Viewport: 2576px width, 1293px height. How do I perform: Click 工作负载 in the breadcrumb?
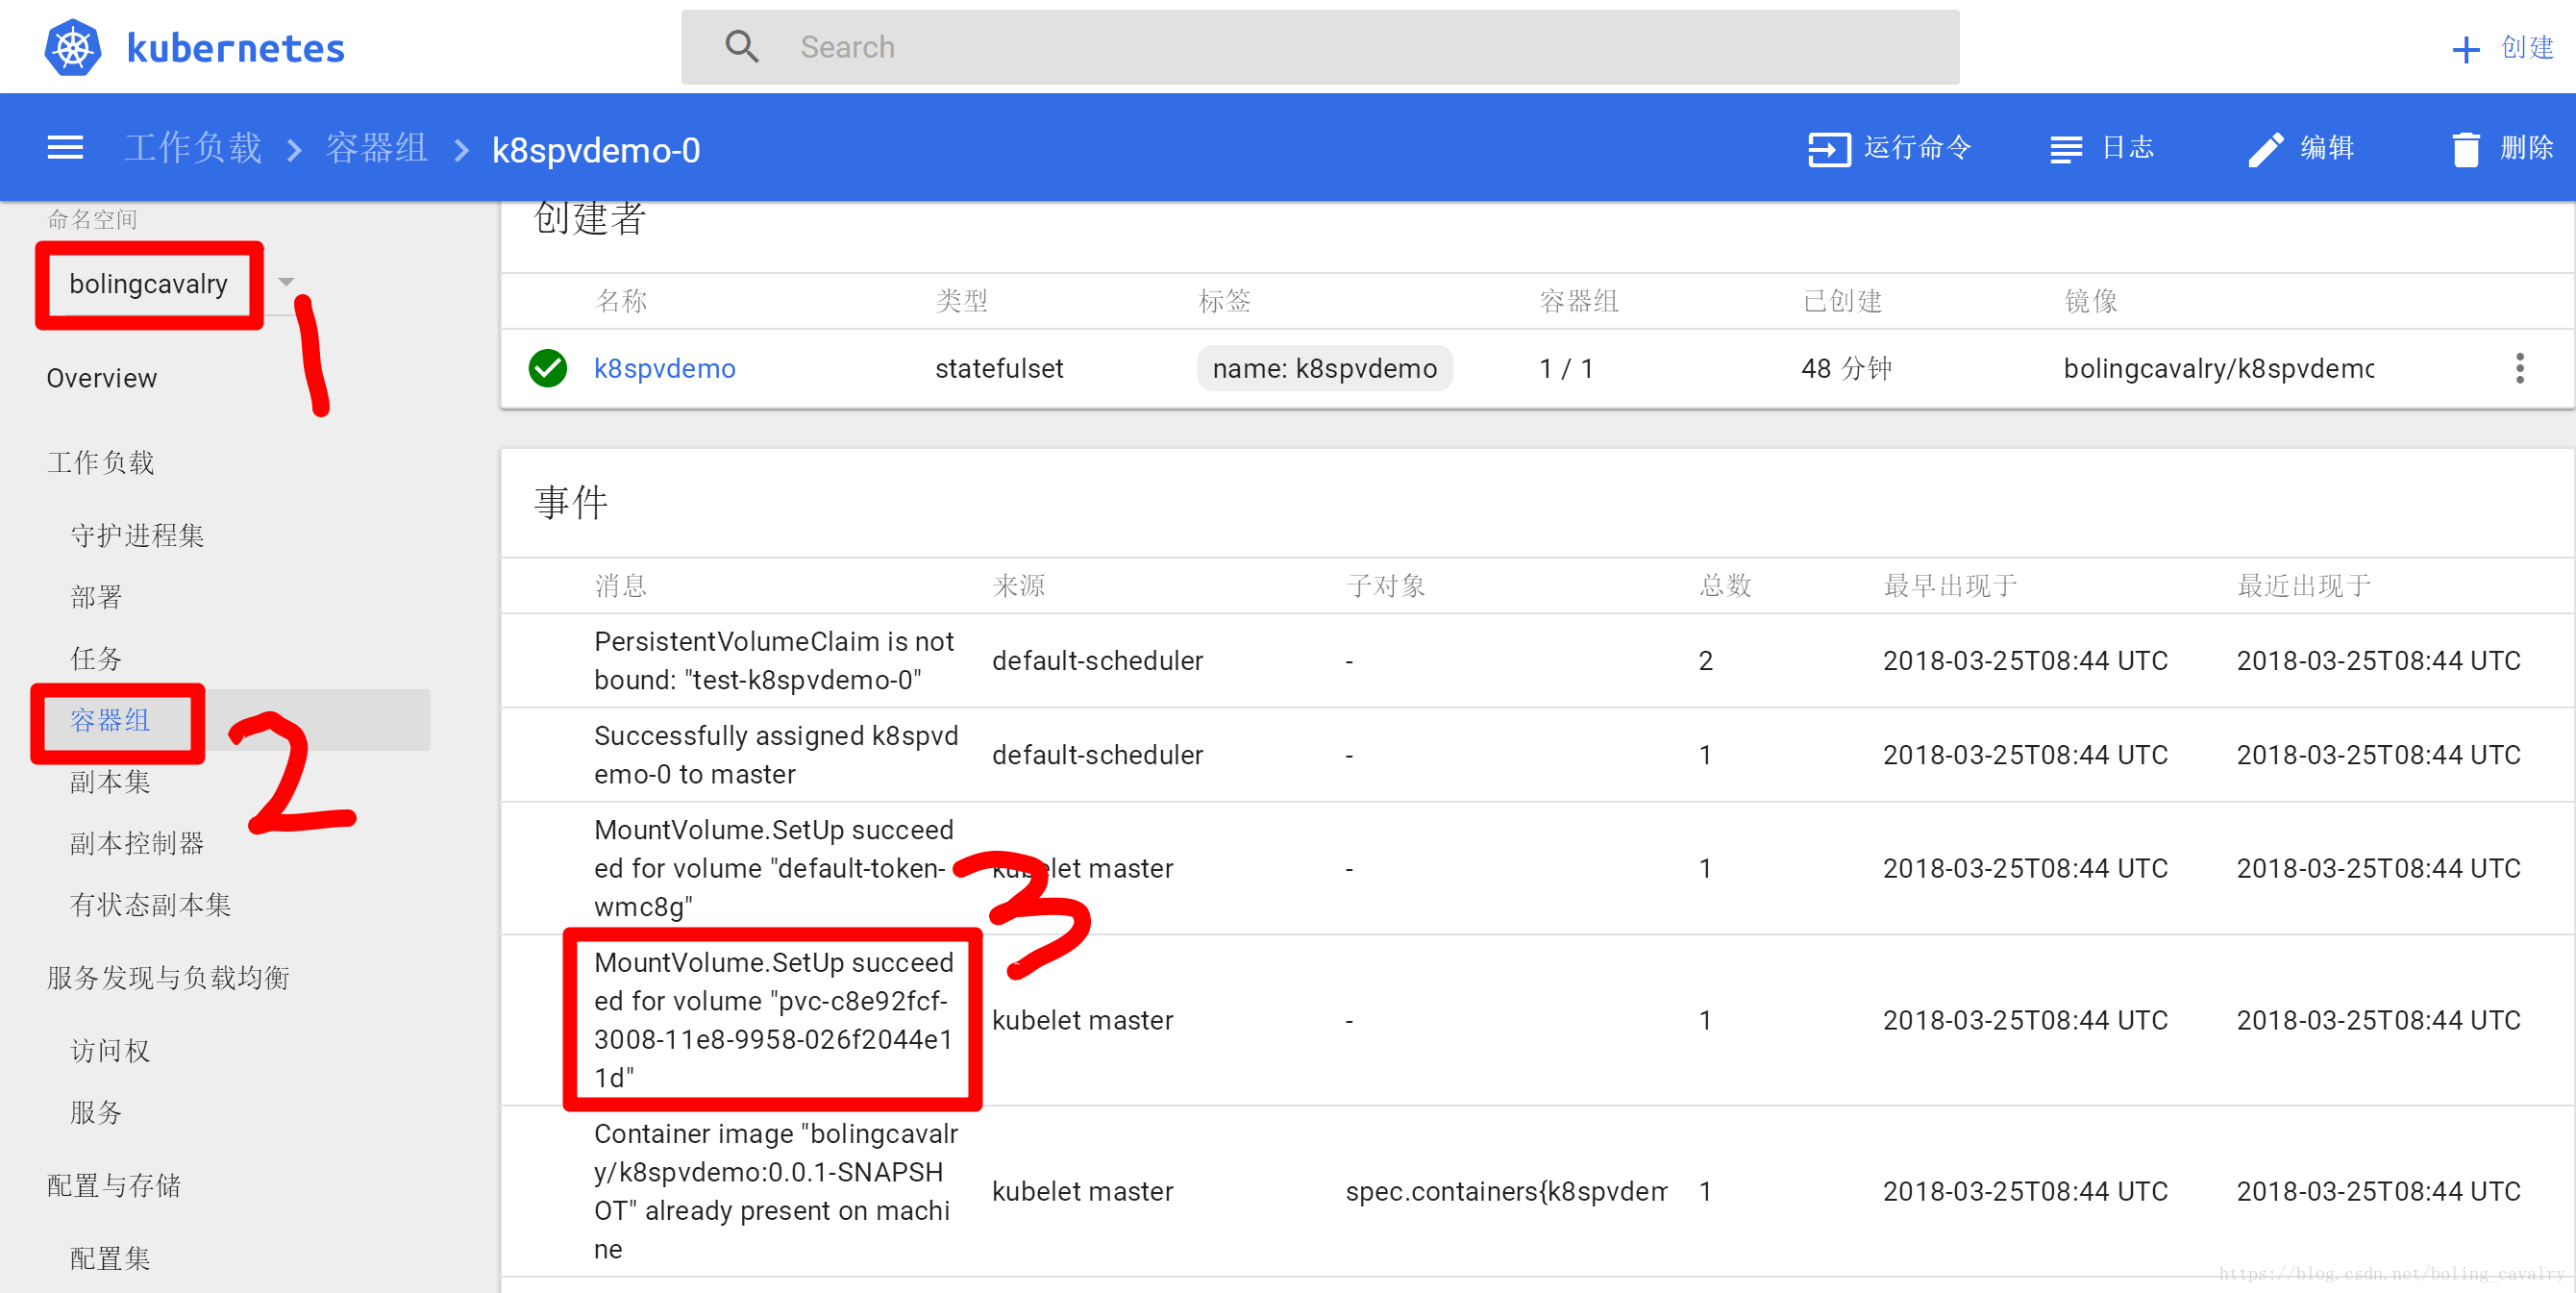192,148
